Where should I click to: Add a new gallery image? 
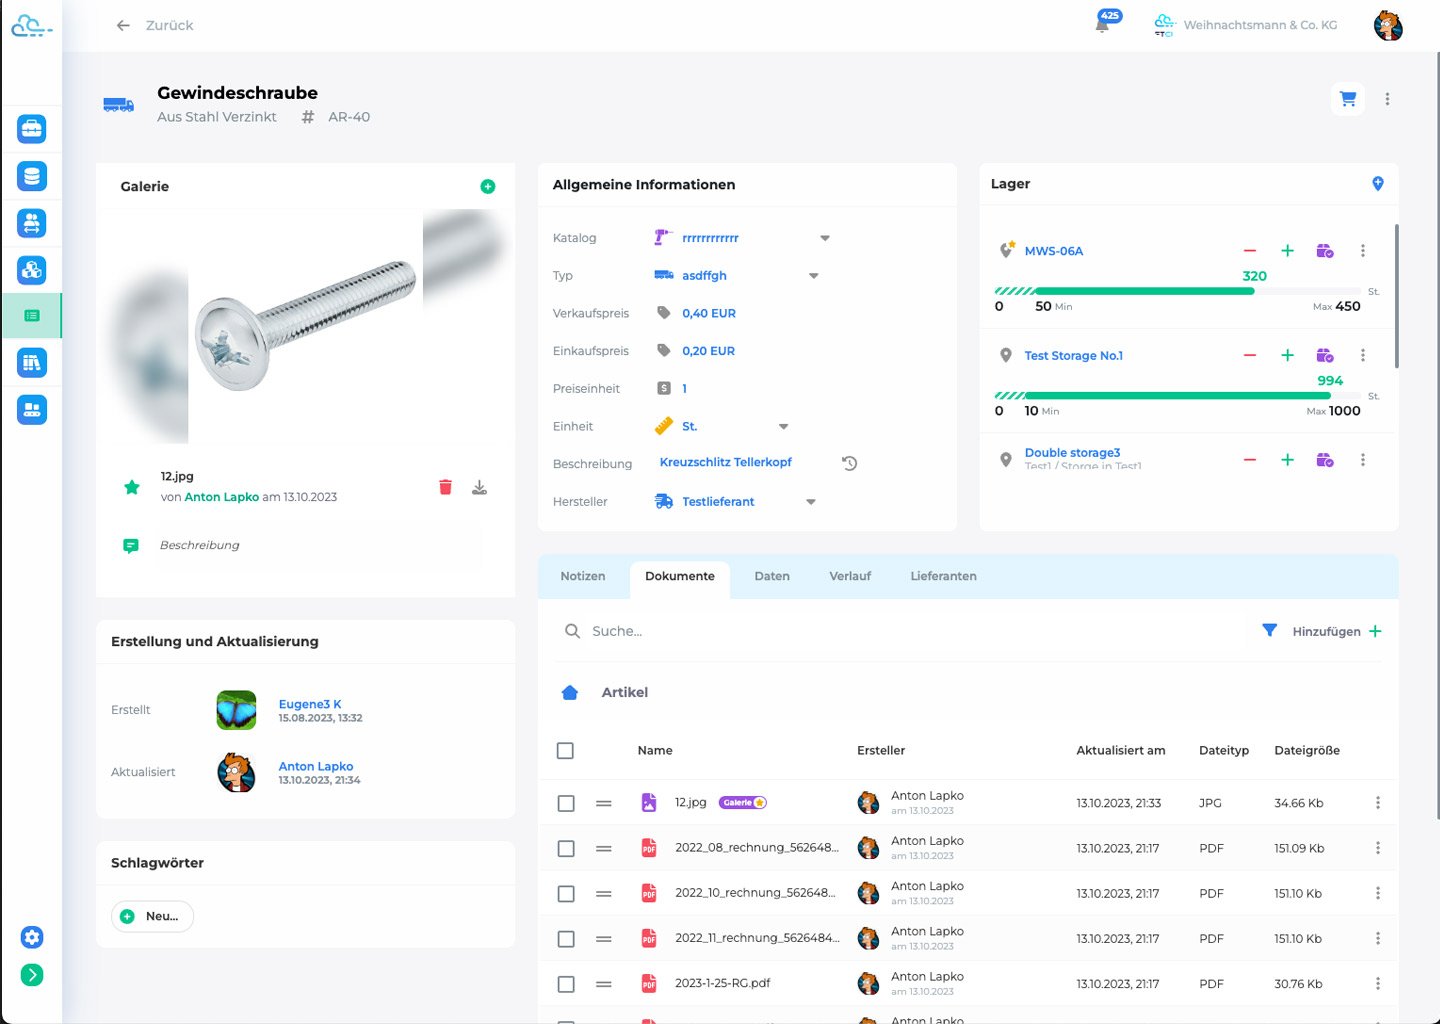tap(488, 186)
